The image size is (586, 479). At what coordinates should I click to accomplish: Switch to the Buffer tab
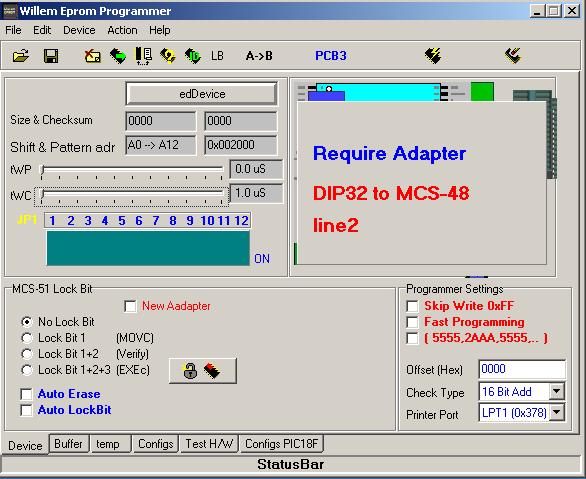tap(68, 444)
